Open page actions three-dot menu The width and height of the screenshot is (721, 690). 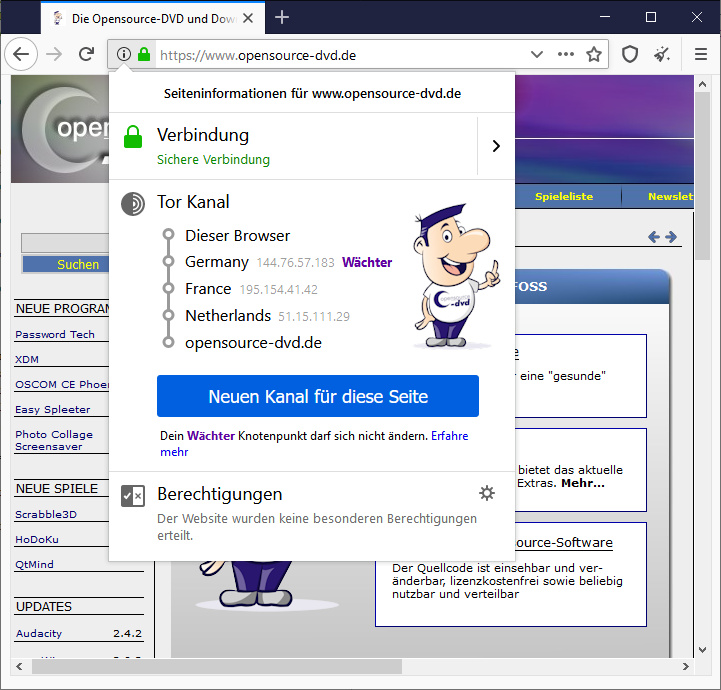click(566, 54)
